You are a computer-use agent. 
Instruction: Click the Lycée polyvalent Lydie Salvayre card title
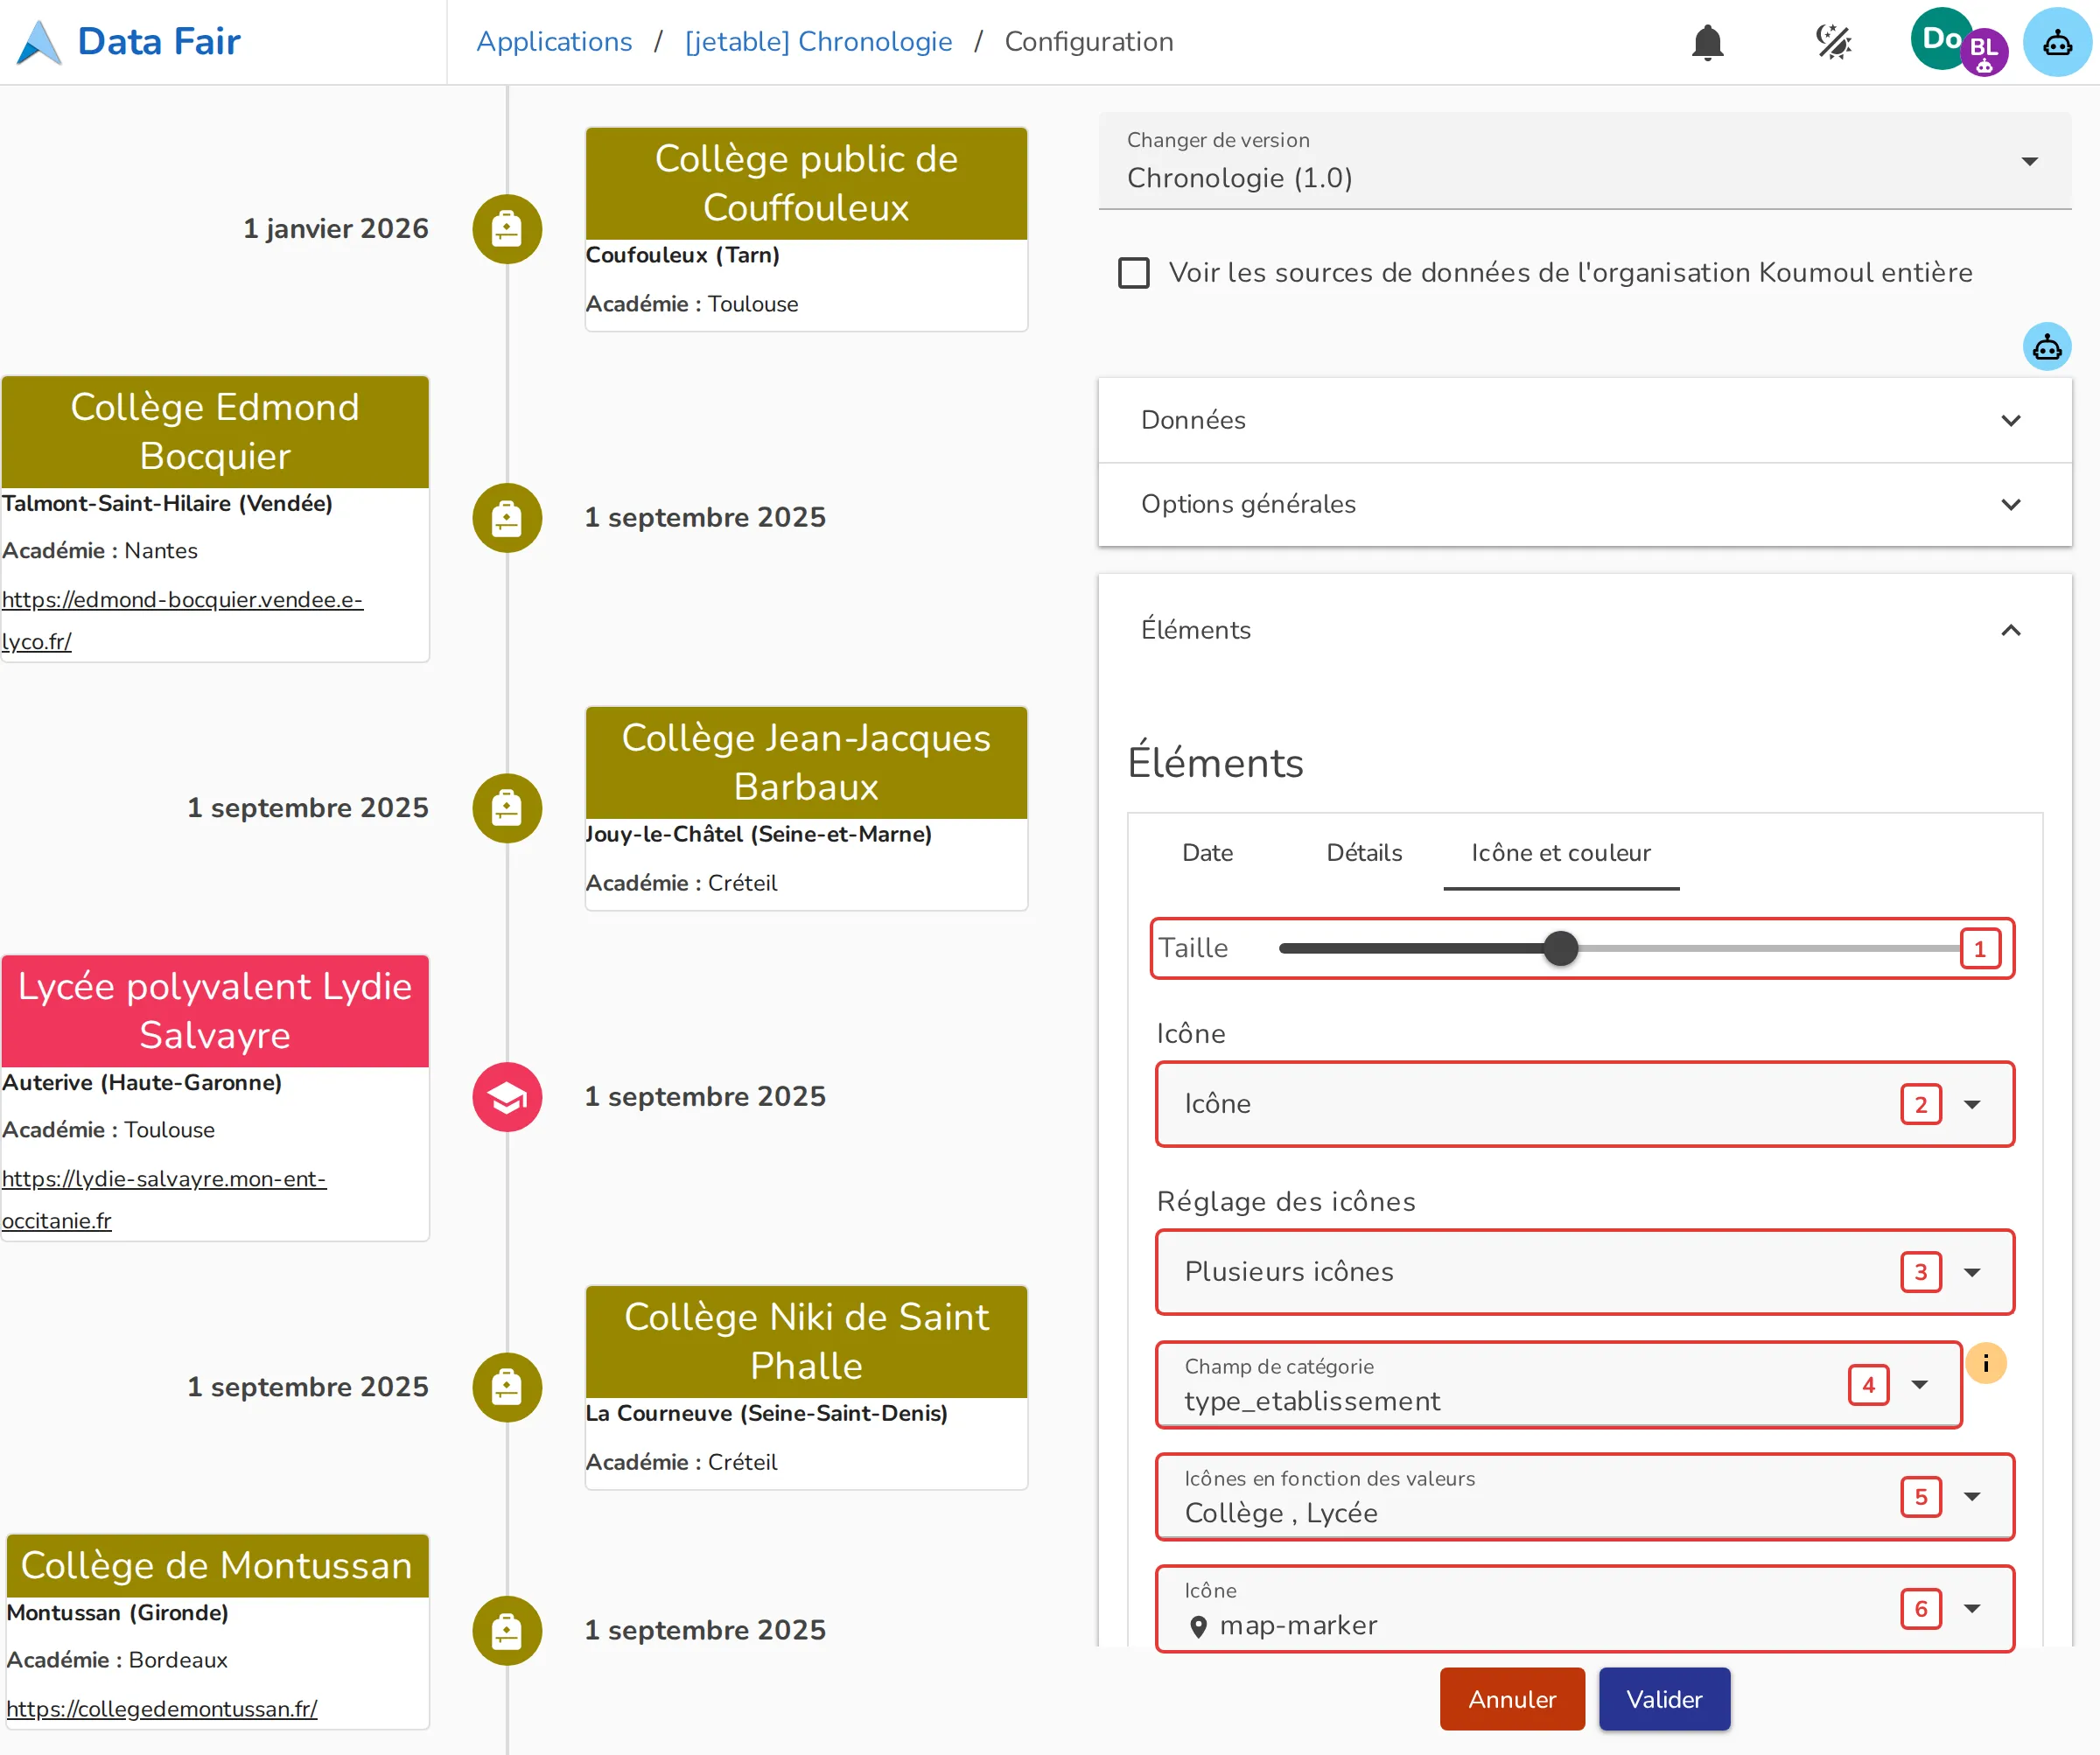pyautogui.click(x=215, y=1011)
